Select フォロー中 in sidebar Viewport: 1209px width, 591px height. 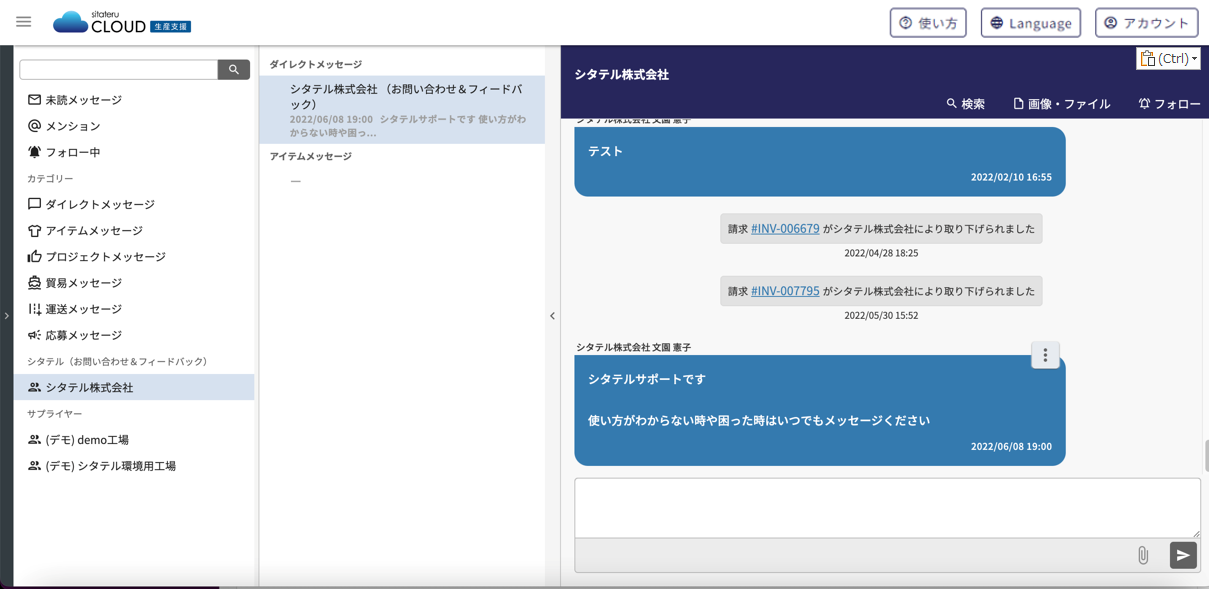(134, 152)
